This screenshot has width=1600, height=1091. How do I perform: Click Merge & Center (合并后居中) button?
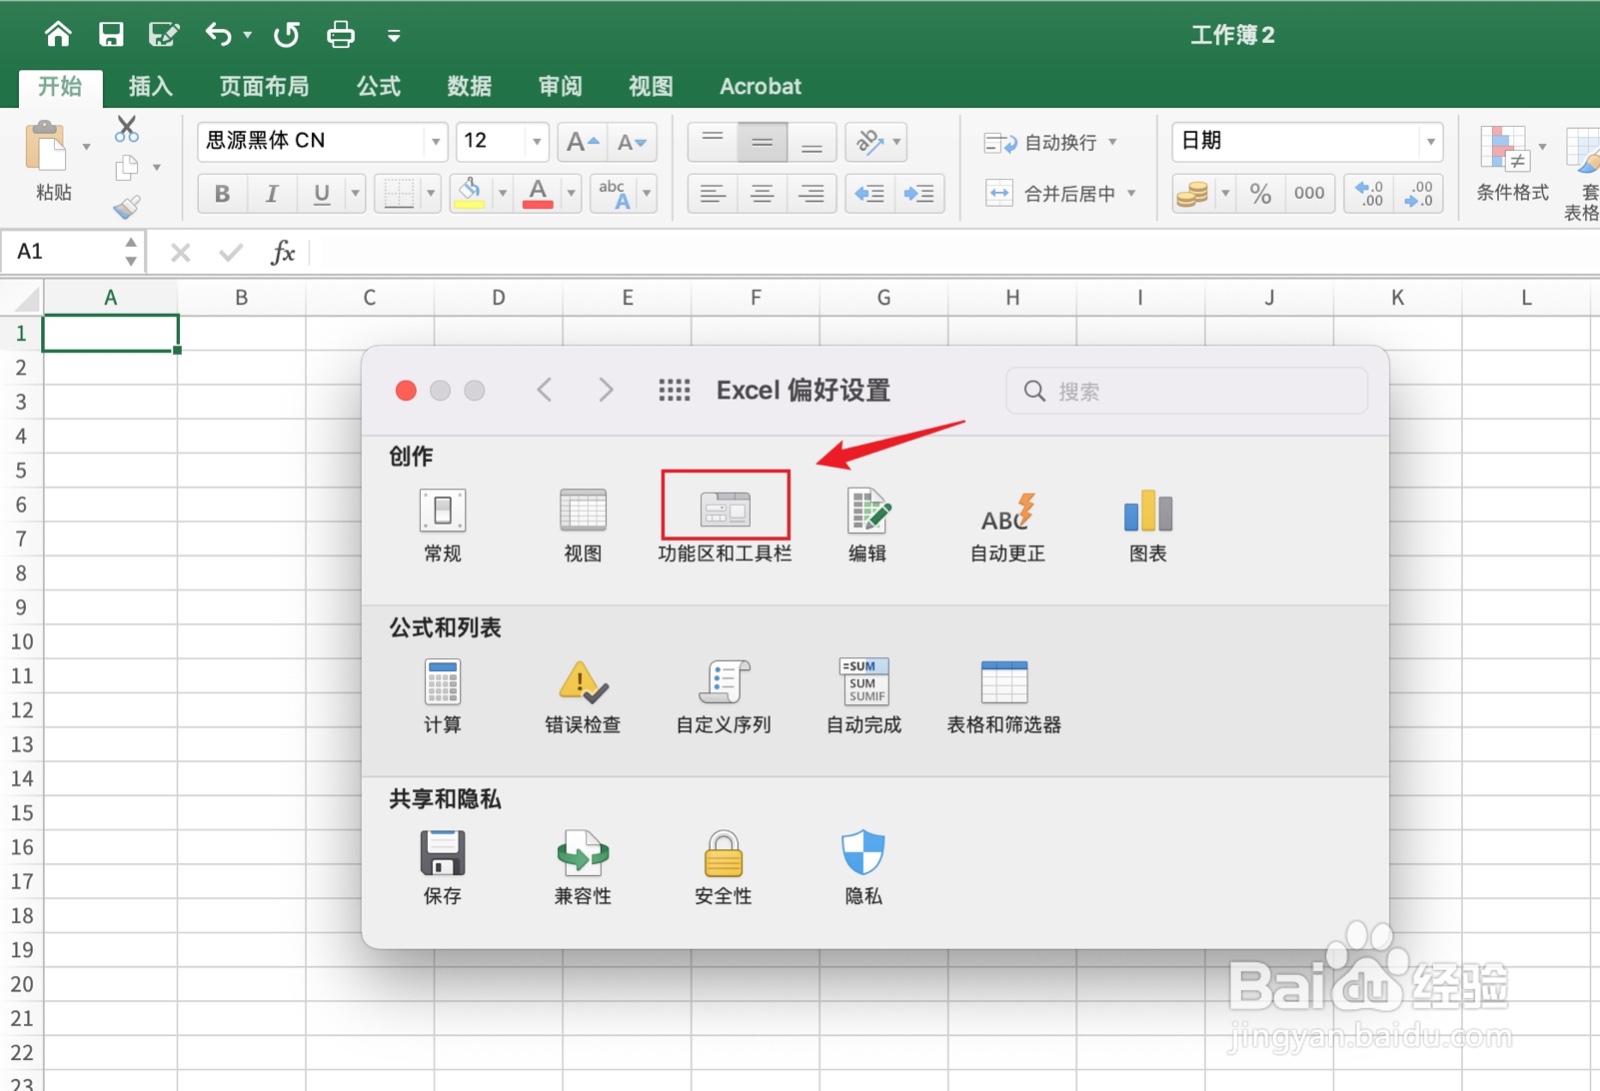(x=1050, y=193)
